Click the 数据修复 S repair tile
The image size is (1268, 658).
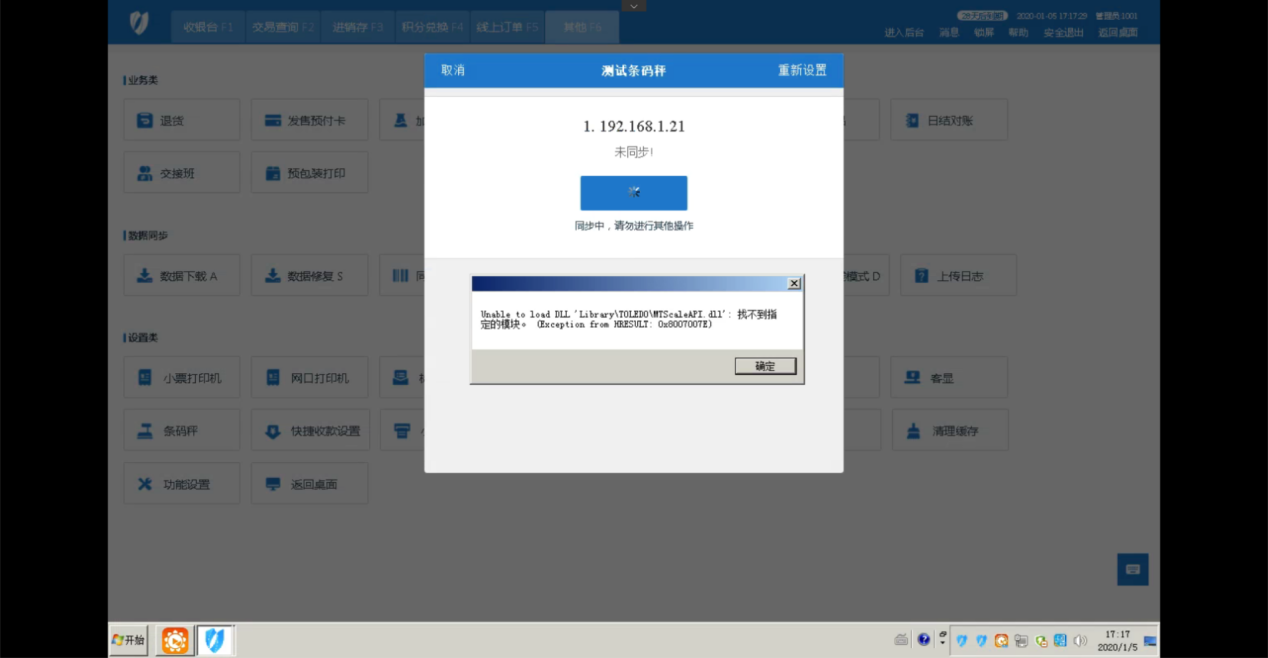309,276
